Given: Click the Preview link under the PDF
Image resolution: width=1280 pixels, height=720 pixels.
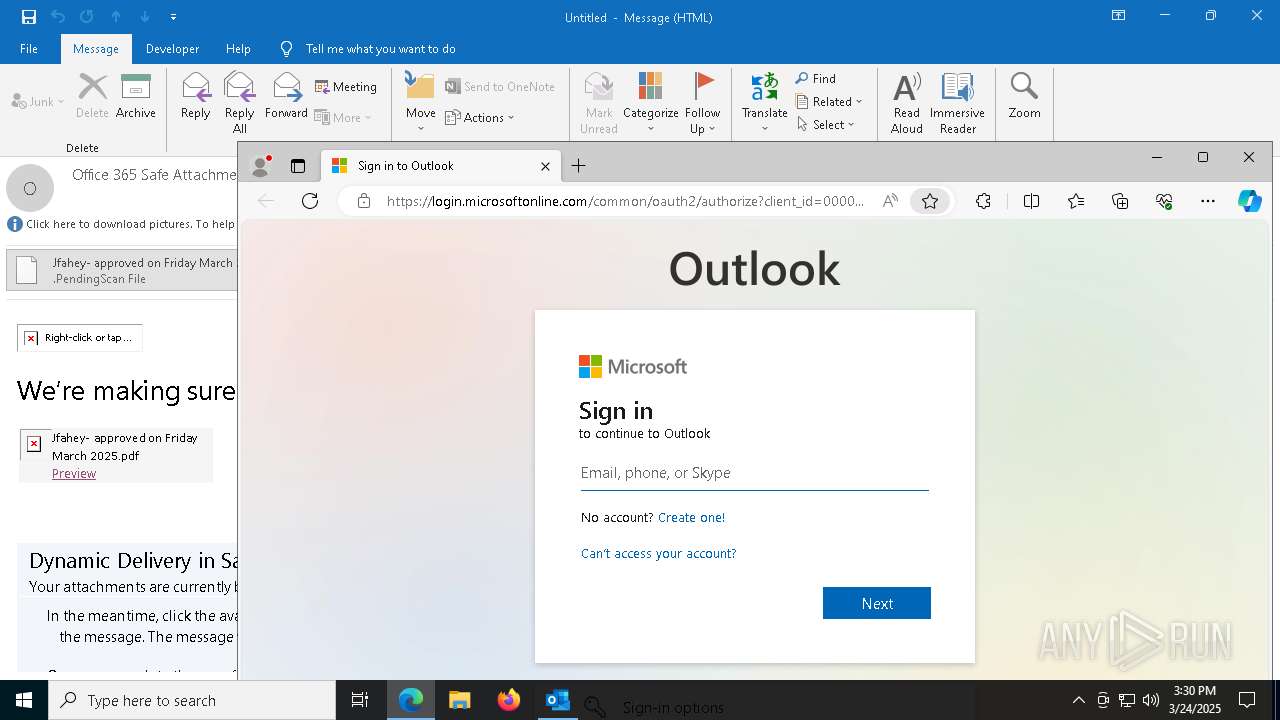Looking at the screenshot, I should (x=74, y=473).
